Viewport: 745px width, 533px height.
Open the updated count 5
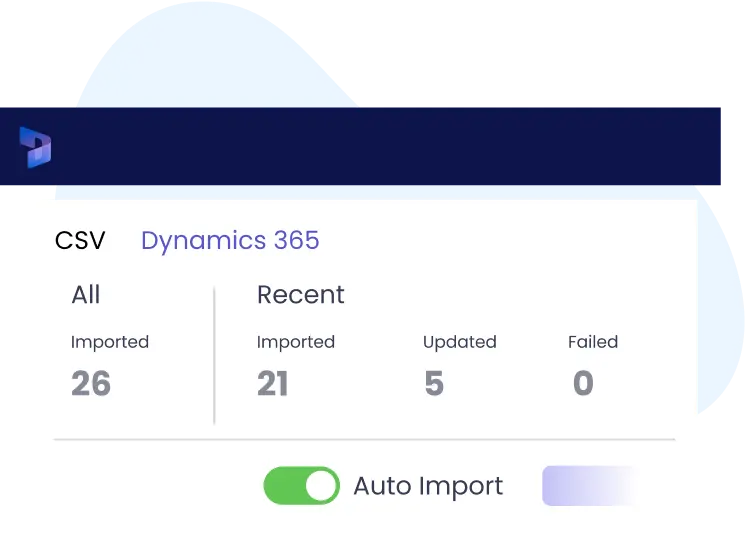tap(434, 384)
